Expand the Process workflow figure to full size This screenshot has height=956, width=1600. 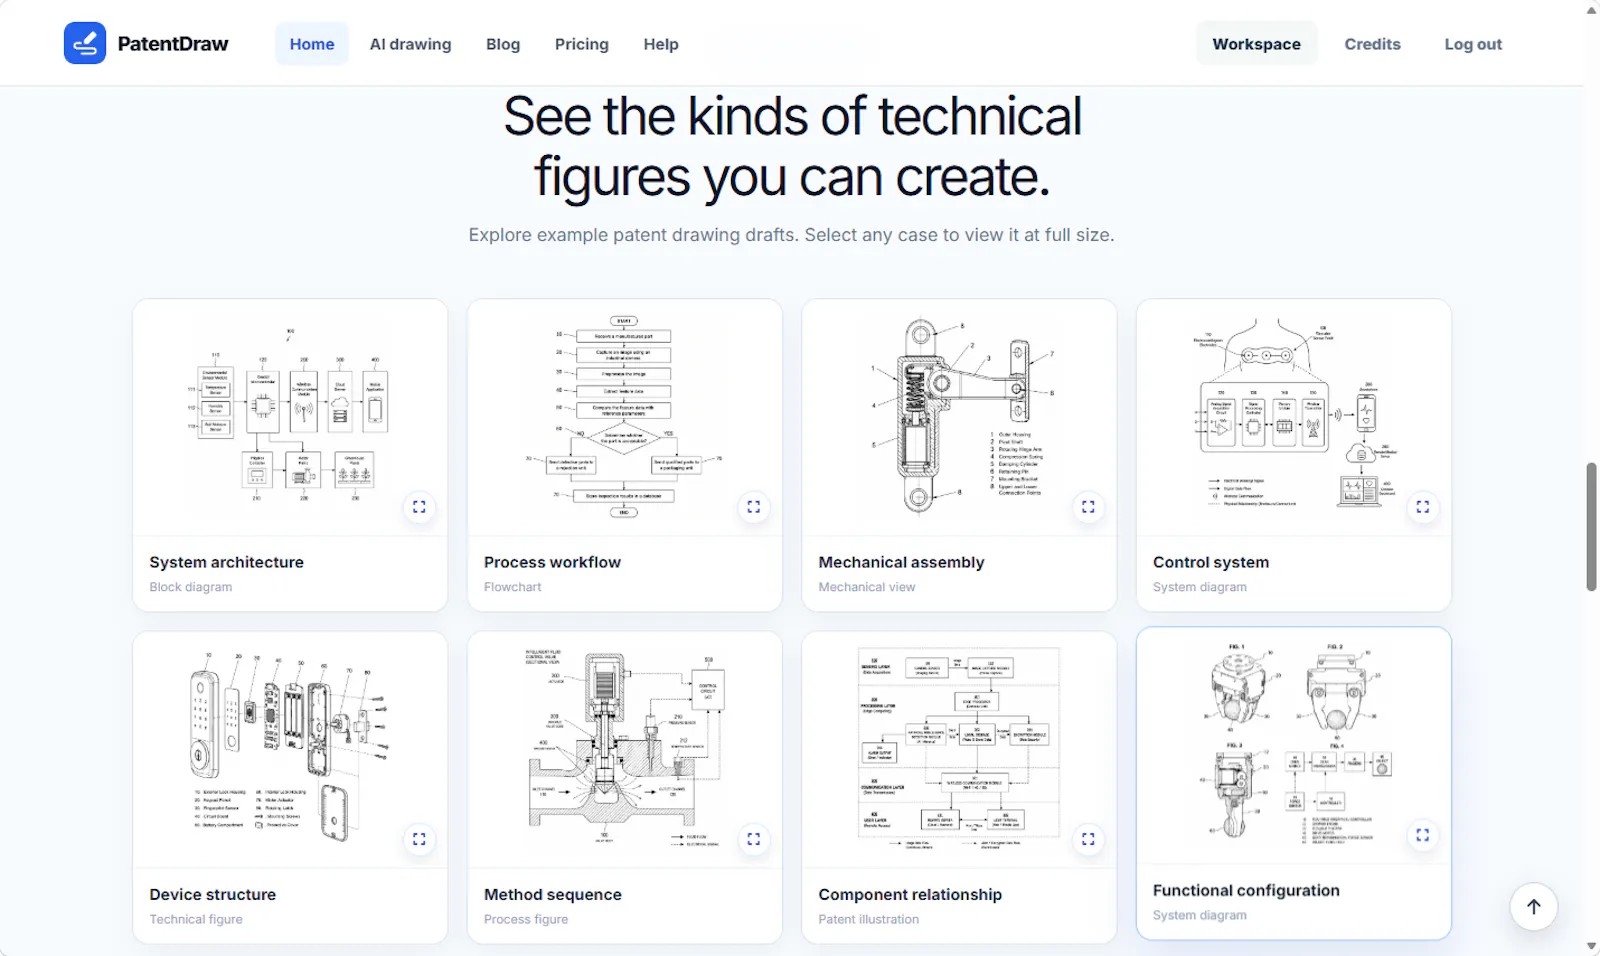[754, 507]
